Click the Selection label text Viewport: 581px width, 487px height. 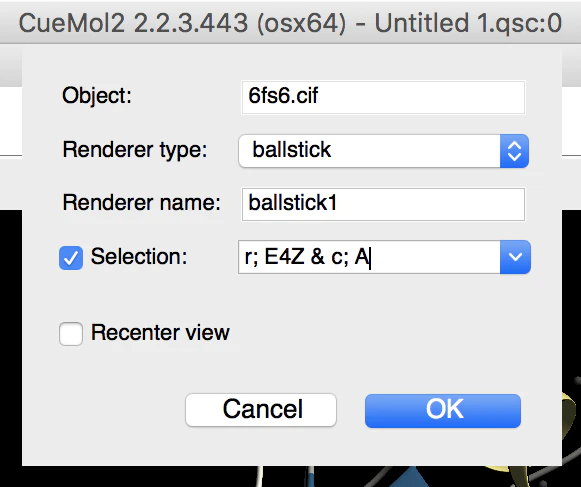139,256
